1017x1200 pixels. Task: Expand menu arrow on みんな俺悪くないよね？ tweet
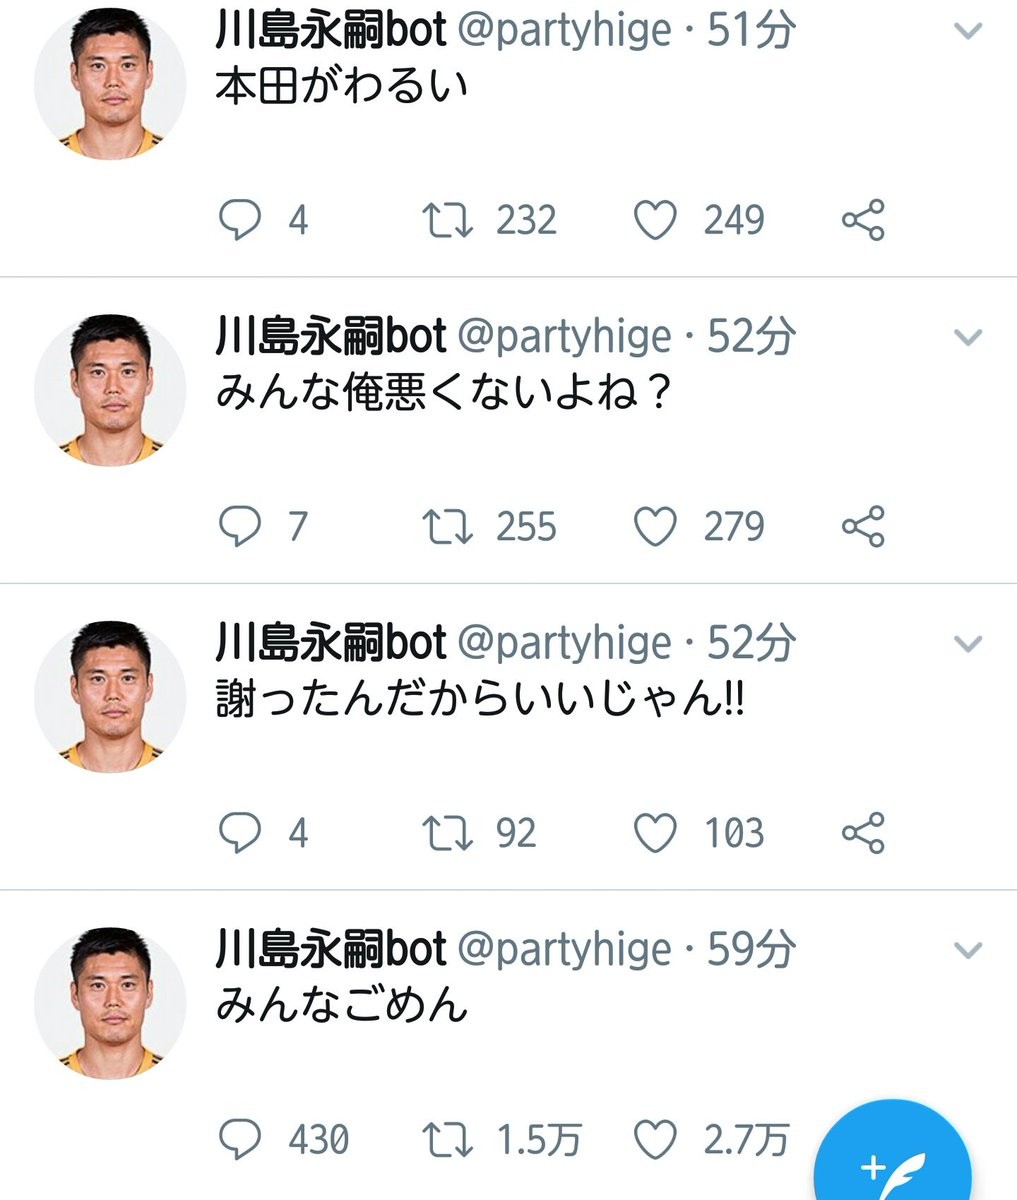pyautogui.click(x=967, y=338)
